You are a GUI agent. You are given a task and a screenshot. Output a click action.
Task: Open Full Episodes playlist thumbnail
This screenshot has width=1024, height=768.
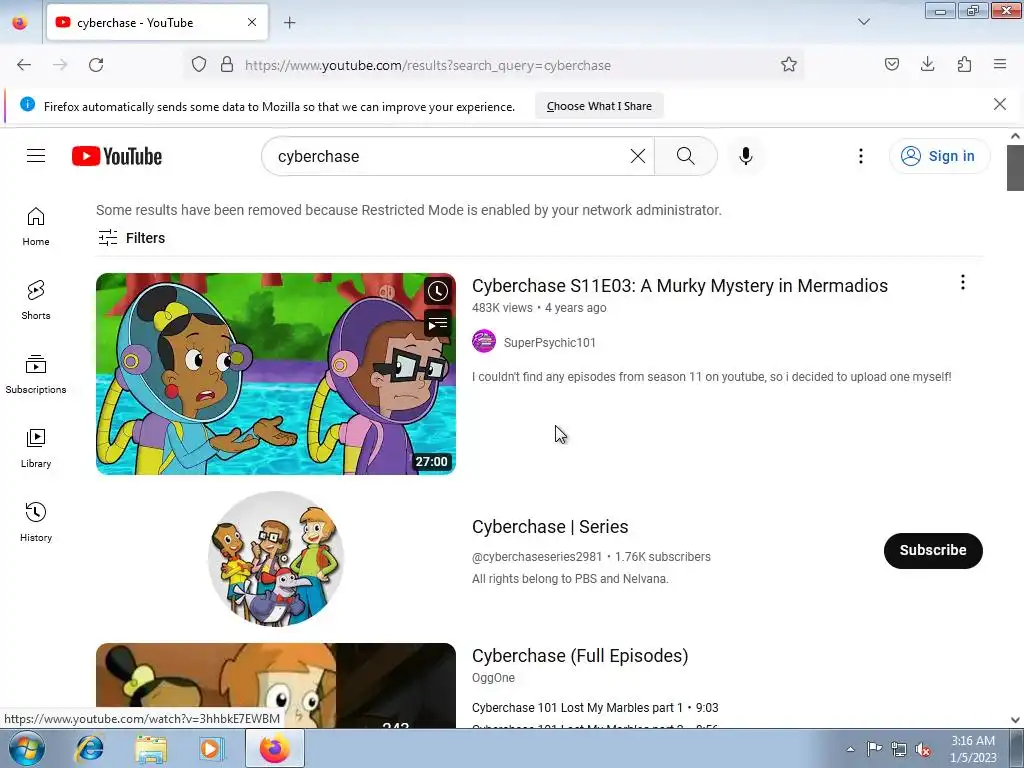276,685
